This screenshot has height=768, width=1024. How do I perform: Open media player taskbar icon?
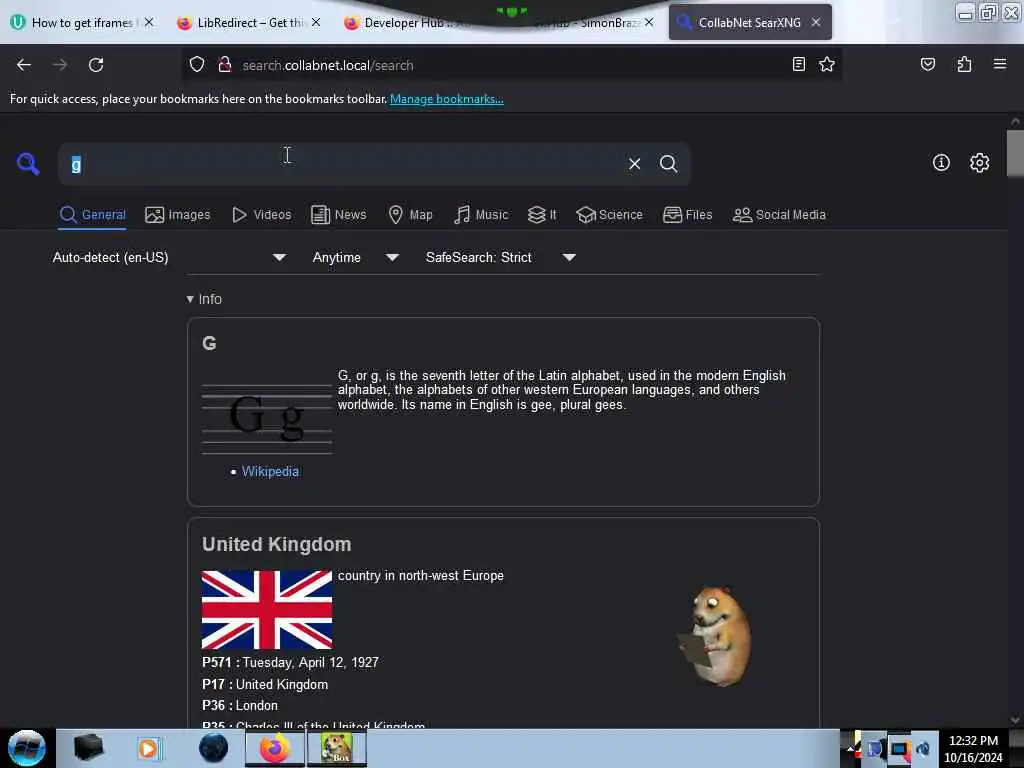click(148, 748)
